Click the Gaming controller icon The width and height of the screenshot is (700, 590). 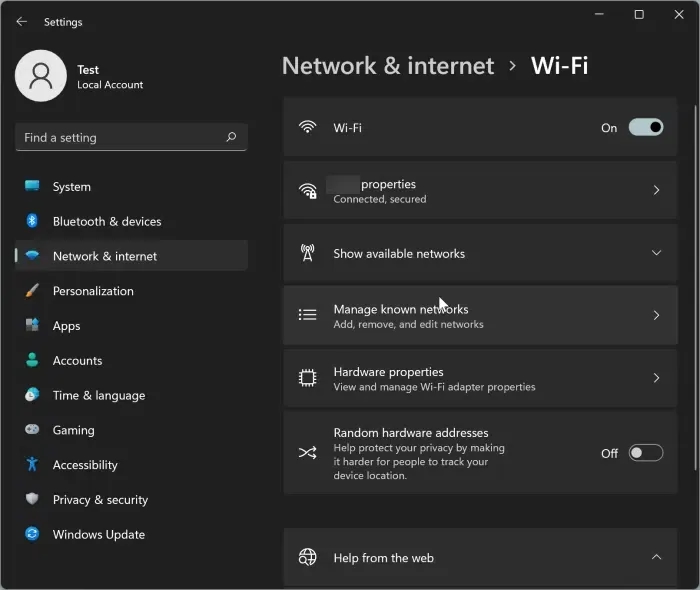[32, 430]
